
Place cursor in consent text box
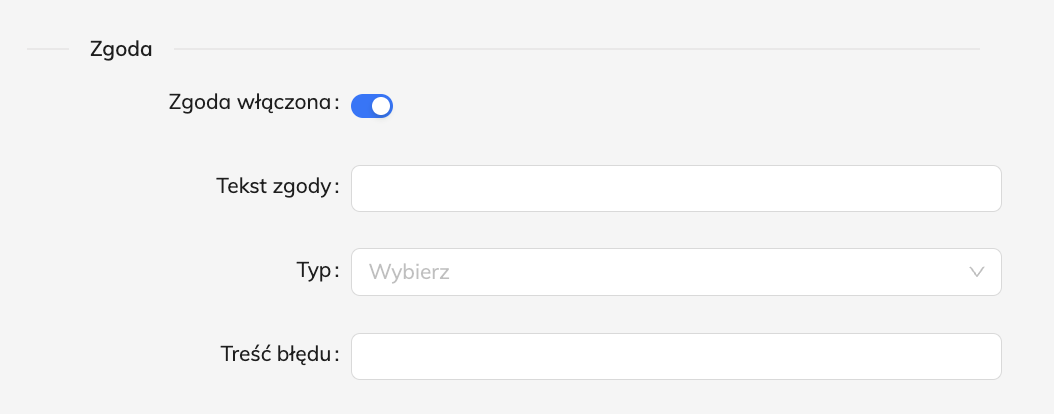pos(676,189)
